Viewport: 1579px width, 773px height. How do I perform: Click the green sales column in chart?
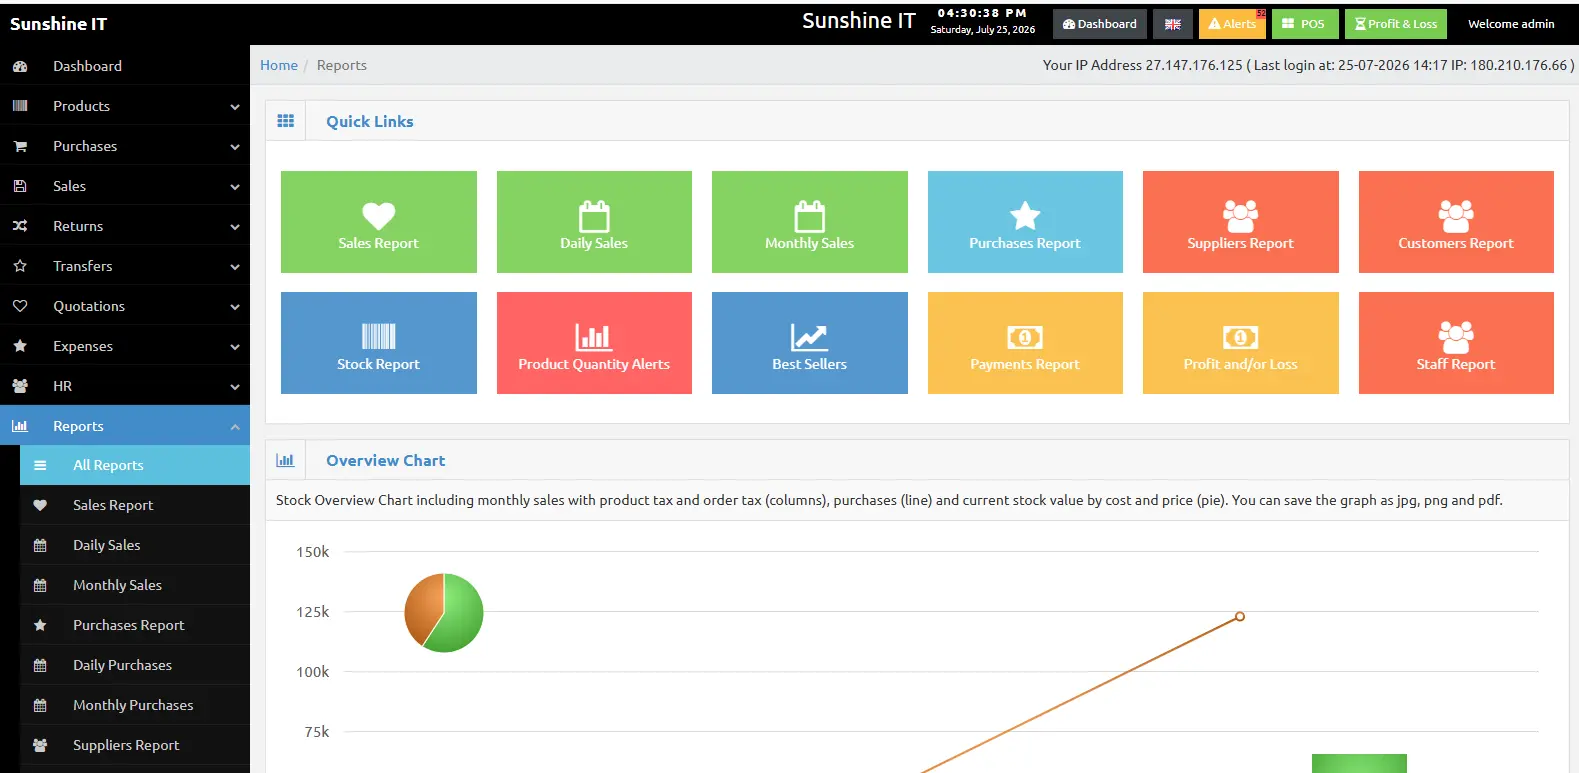click(x=1359, y=764)
